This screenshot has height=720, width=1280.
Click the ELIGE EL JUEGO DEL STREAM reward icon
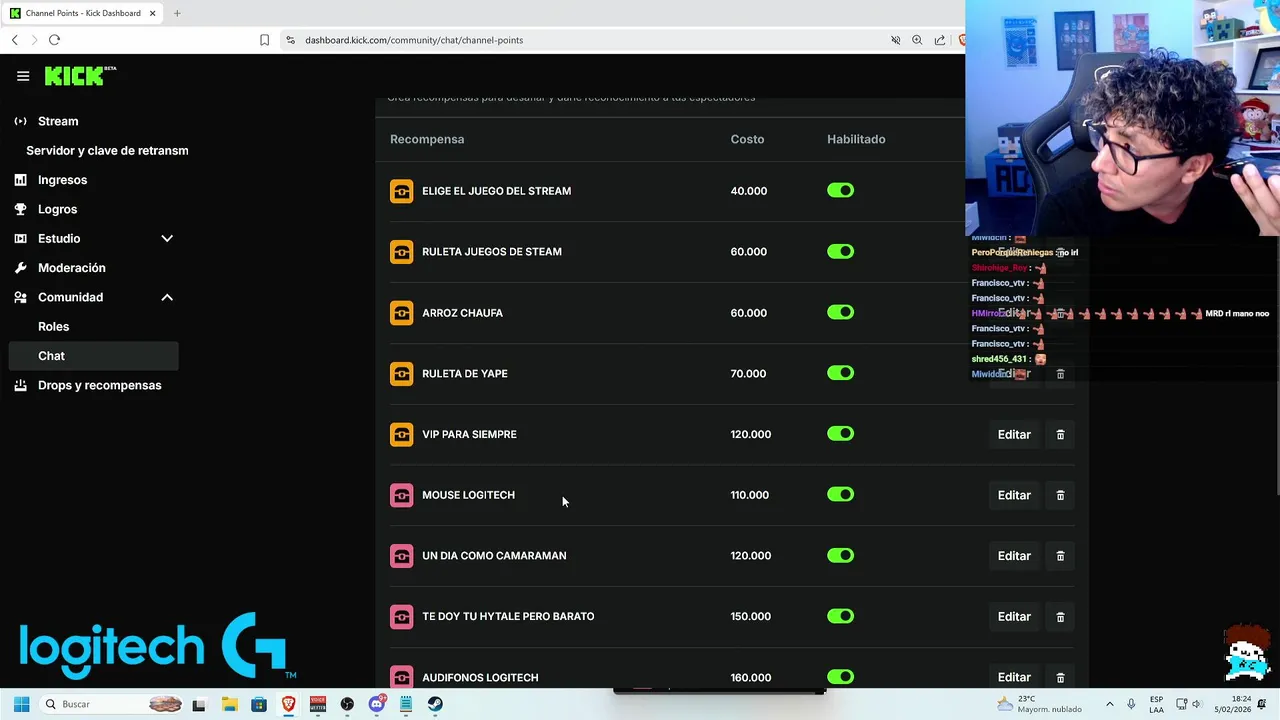coord(401,191)
